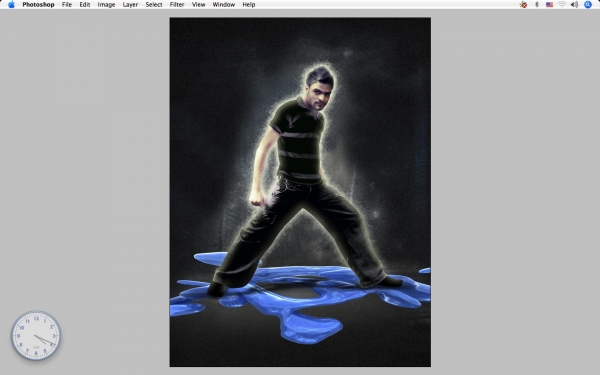Image resolution: width=600 pixels, height=375 pixels.
Task: Click the analog clock widget
Action: pyautogui.click(x=36, y=336)
